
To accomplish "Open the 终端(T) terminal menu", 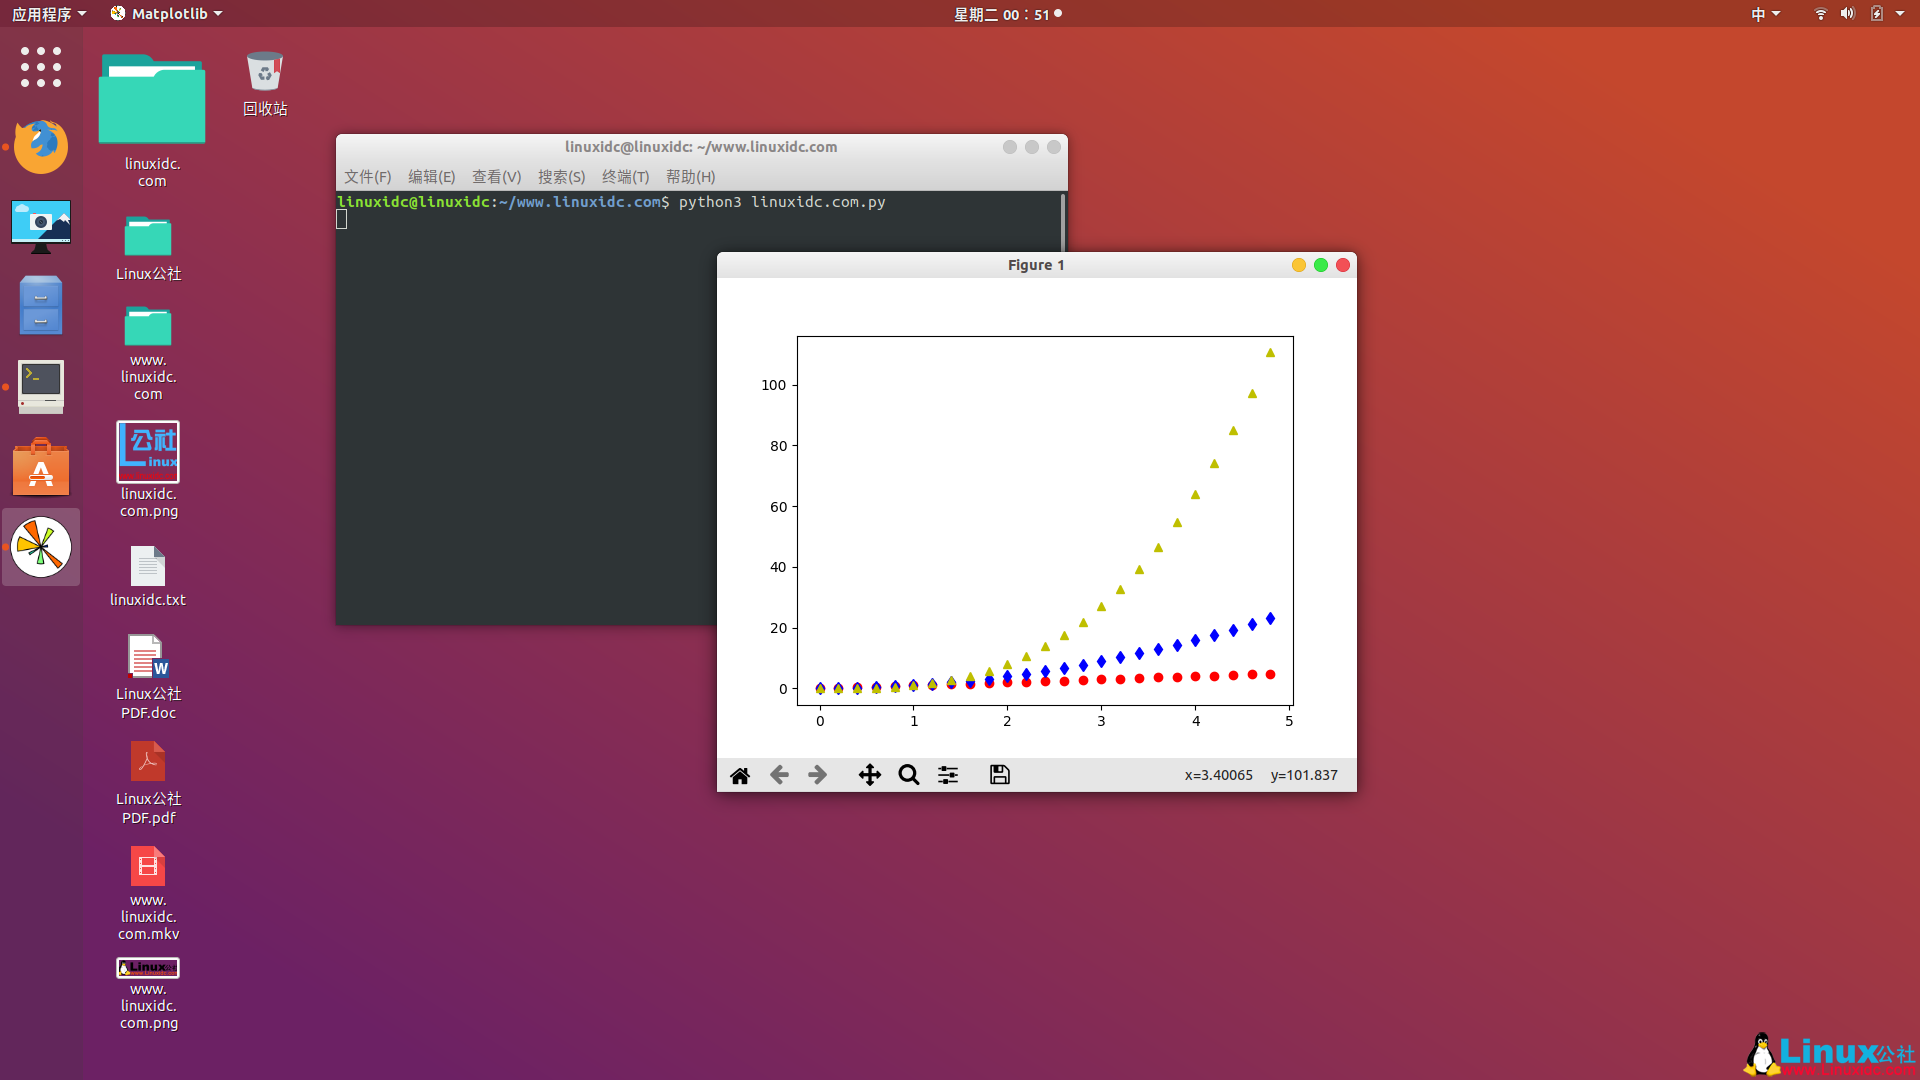I will point(625,177).
